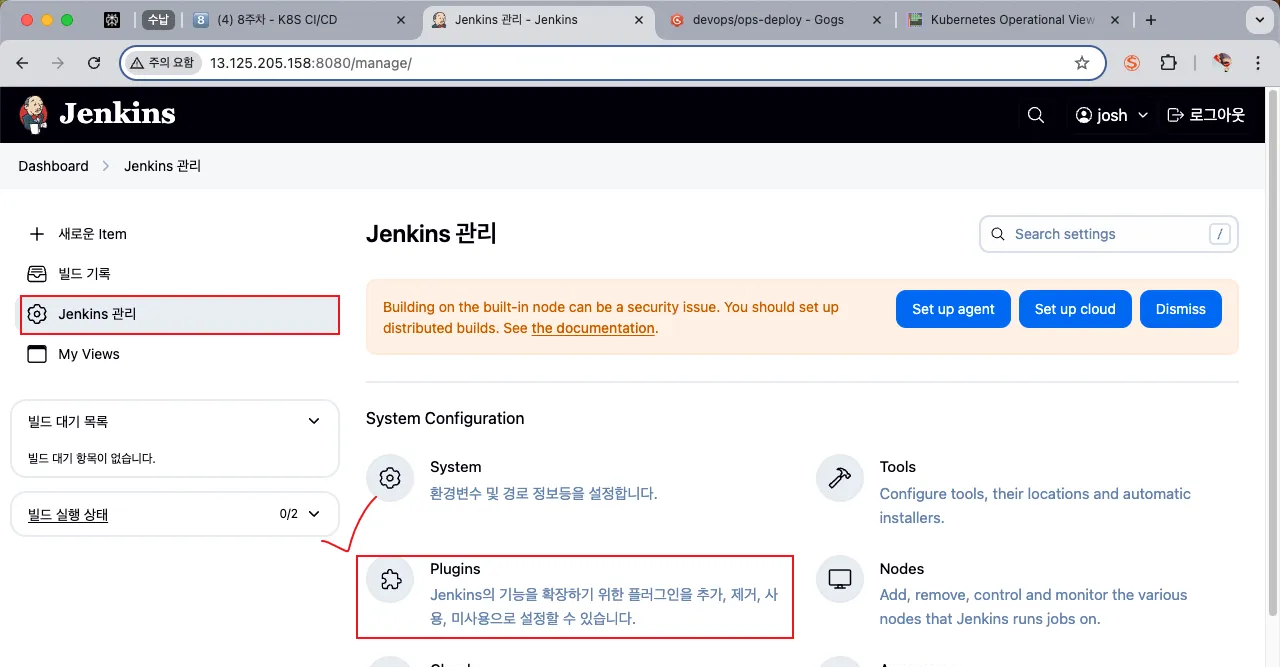Click the Plugins title
Viewport: 1280px width, 667px height.
coord(455,569)
